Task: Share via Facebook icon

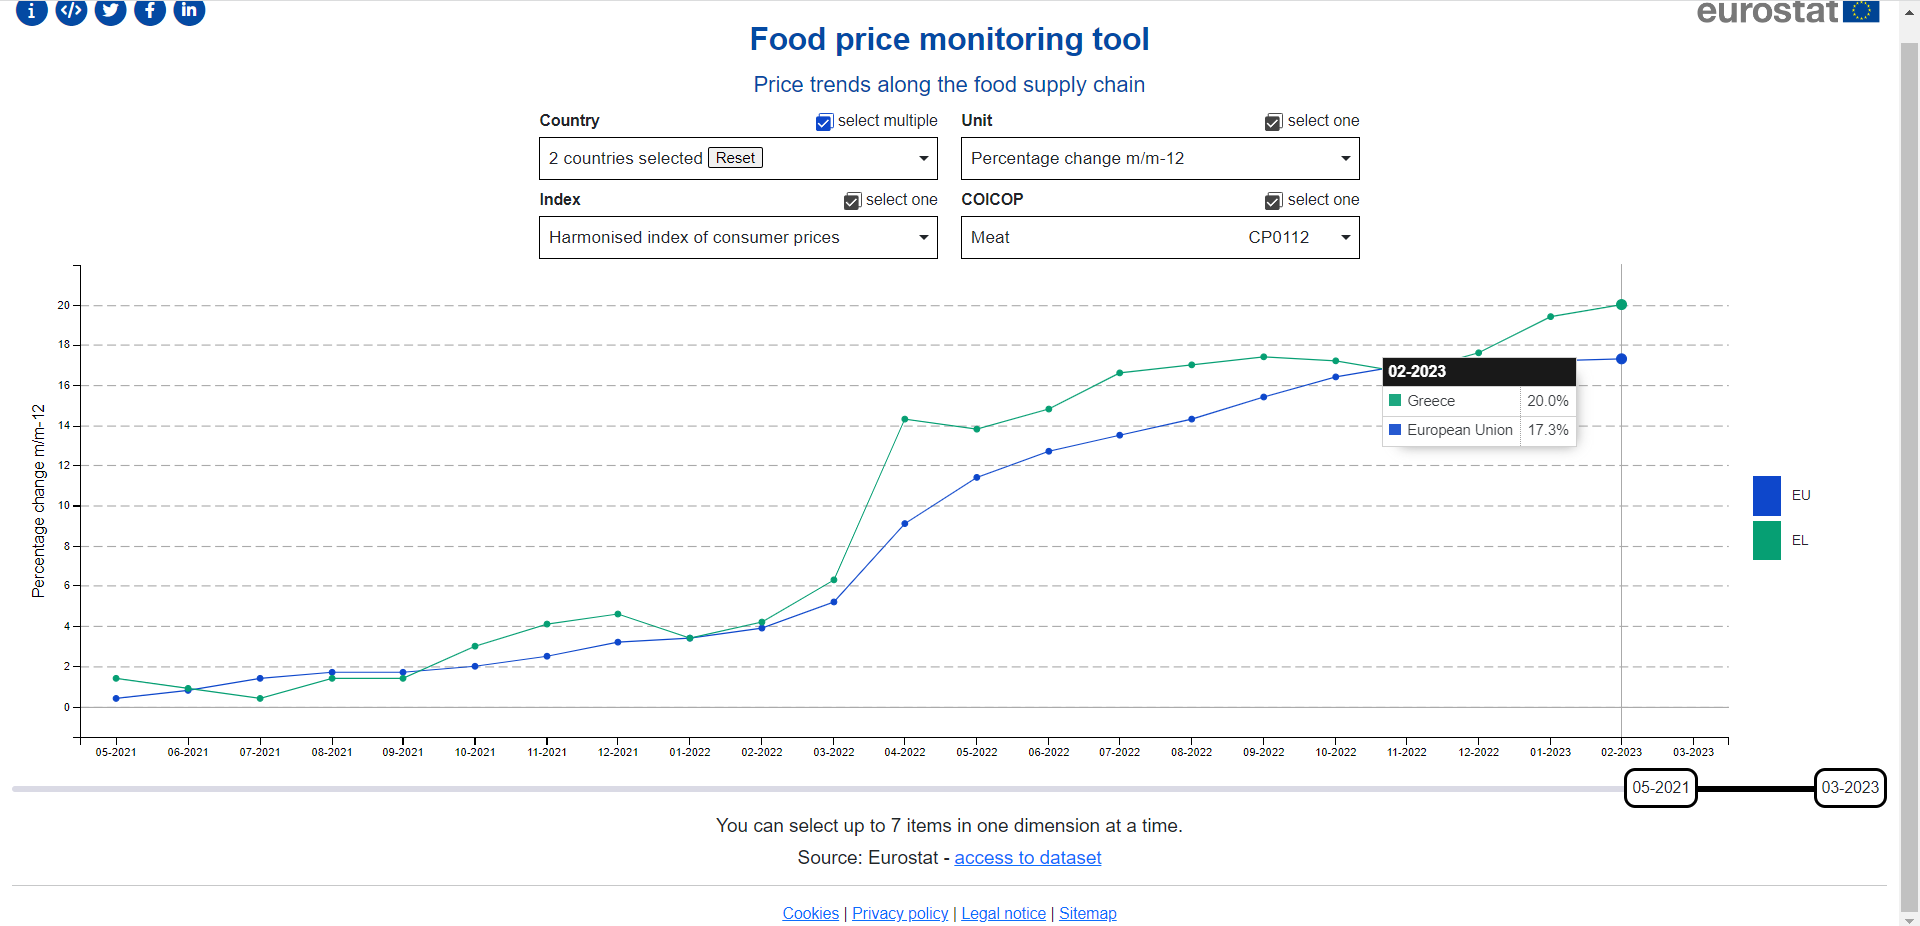Action: pyautogui.click(x=150, y=10)
